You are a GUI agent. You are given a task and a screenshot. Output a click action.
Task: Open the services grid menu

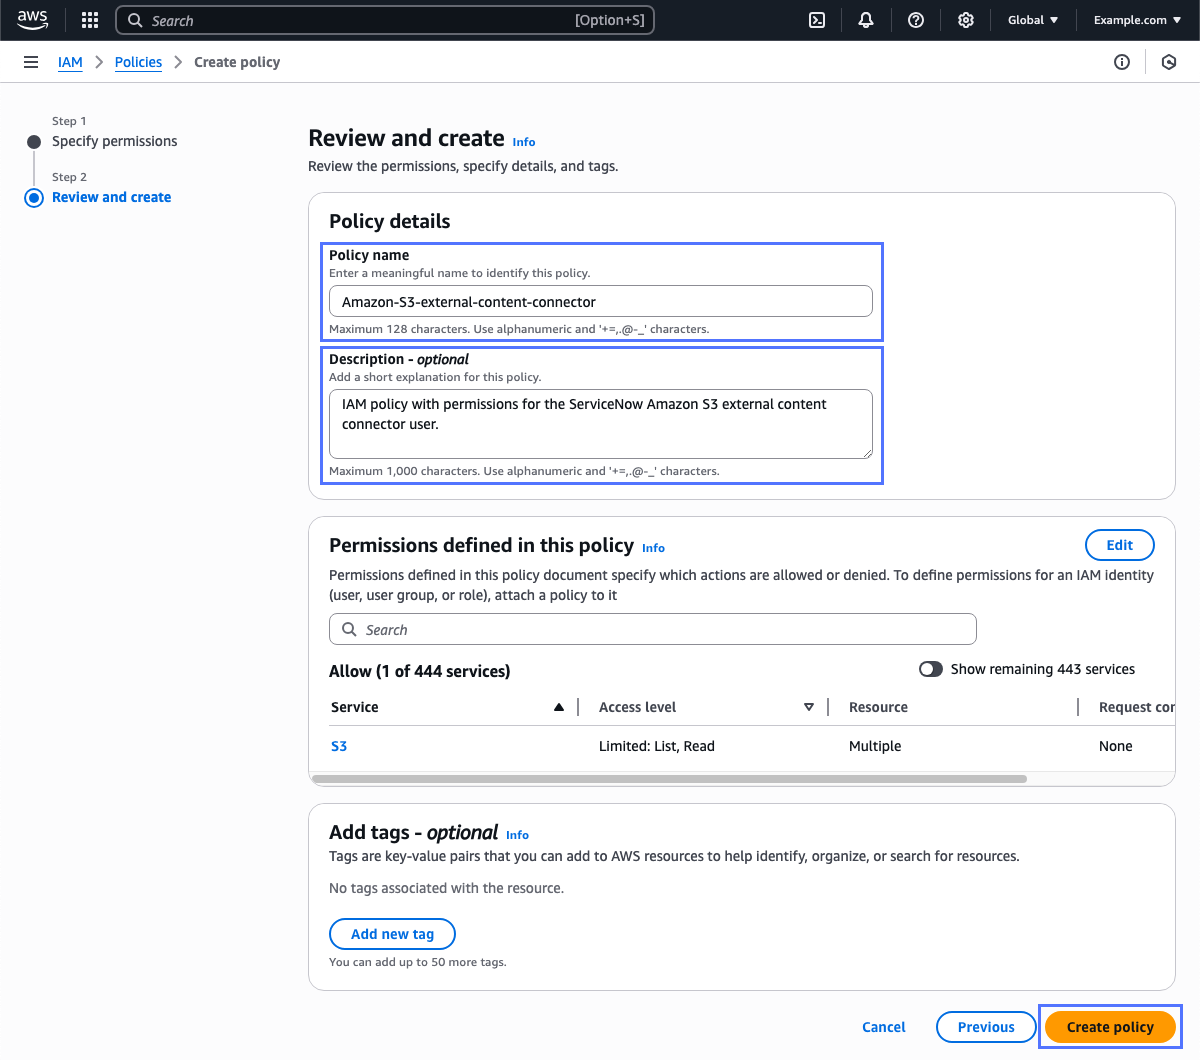point(90,20)
